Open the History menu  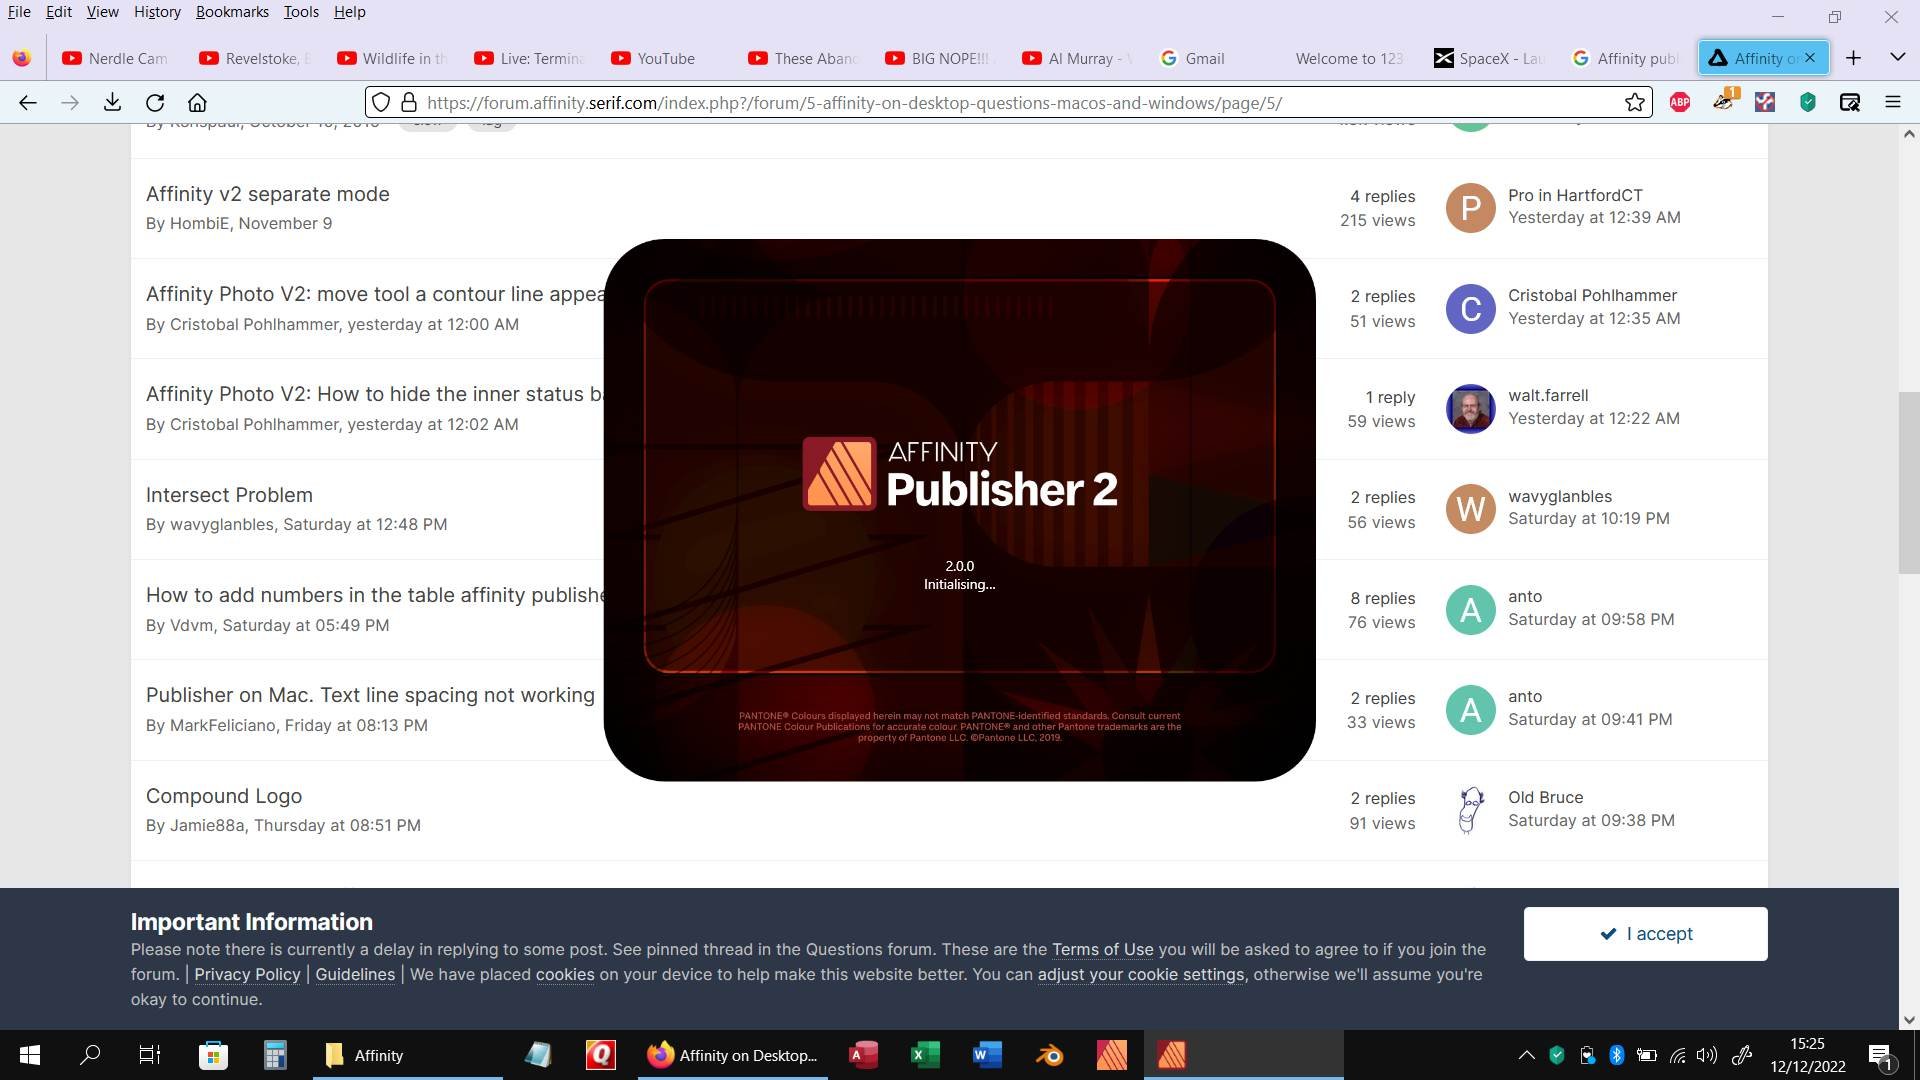(x=157, y=12)
